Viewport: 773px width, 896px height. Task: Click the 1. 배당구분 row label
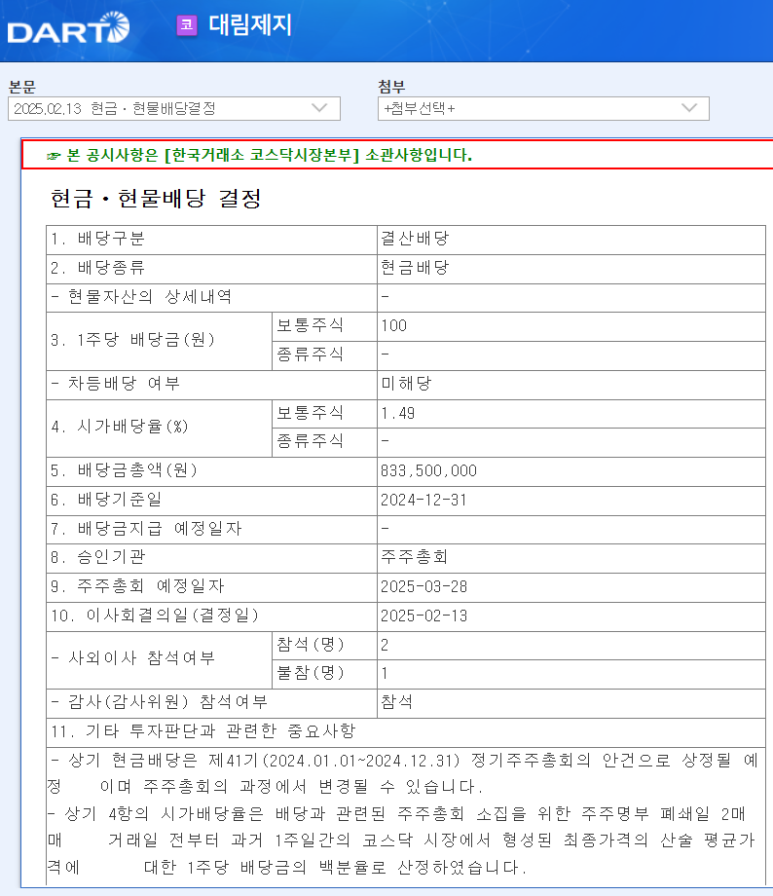click(98, 238)
